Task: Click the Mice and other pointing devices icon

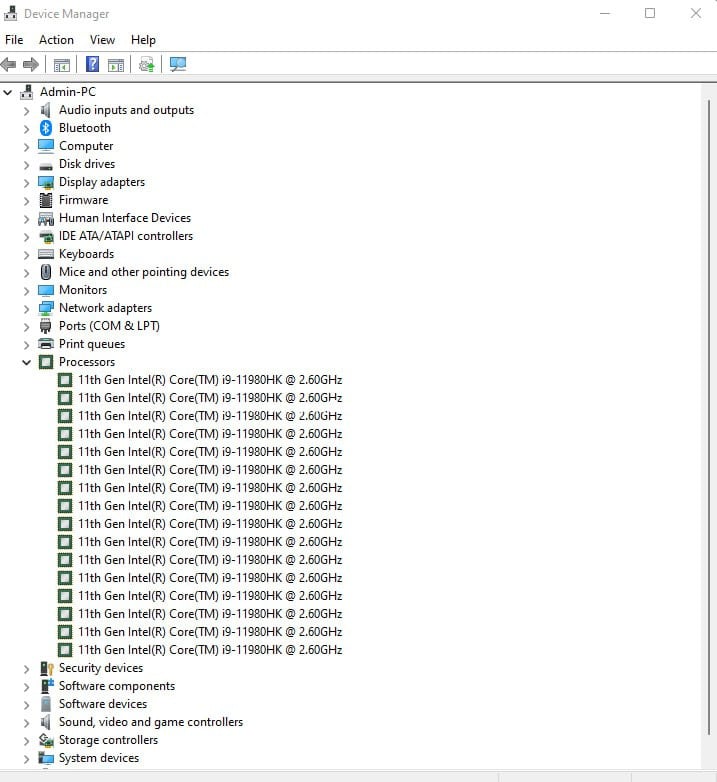Action: click(x=46, y=272)
